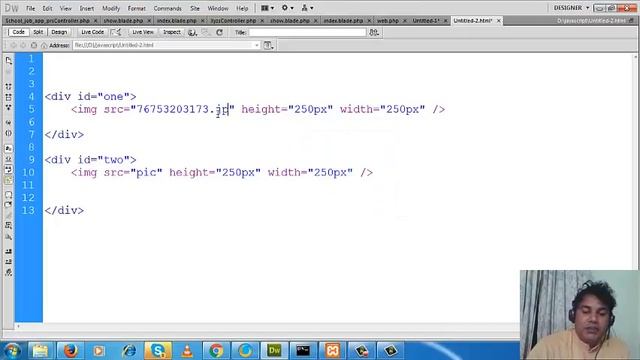640x360 pixels.
Task: Open the Window menu
Action: (x=218, y=8)
